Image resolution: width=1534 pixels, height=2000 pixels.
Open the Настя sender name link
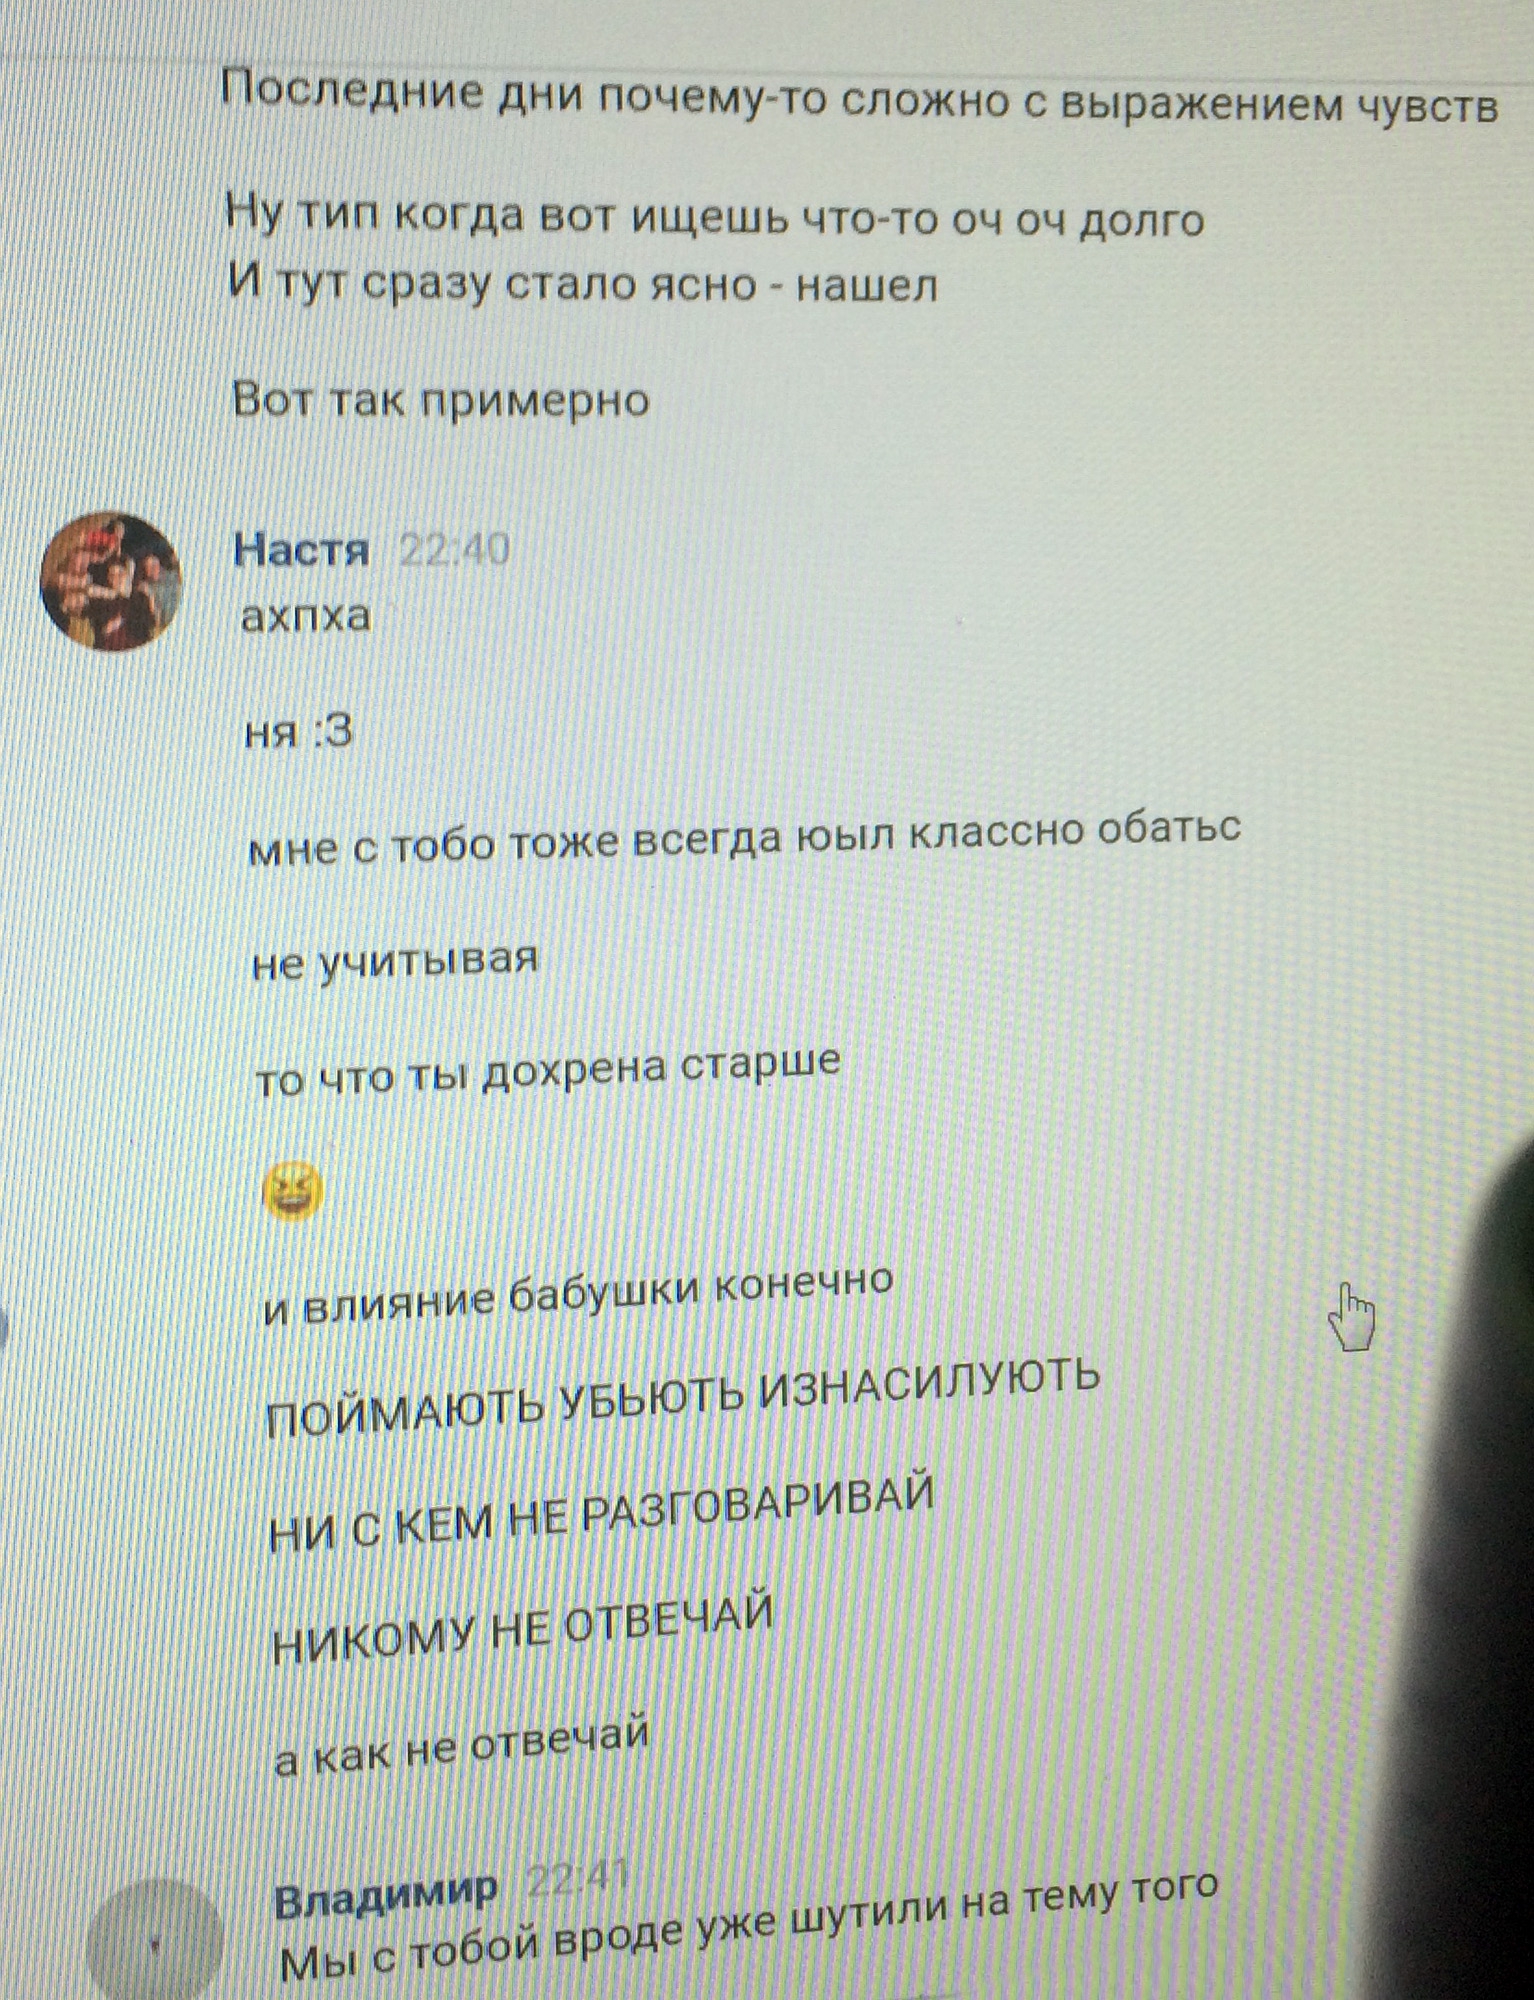(302, 550)
